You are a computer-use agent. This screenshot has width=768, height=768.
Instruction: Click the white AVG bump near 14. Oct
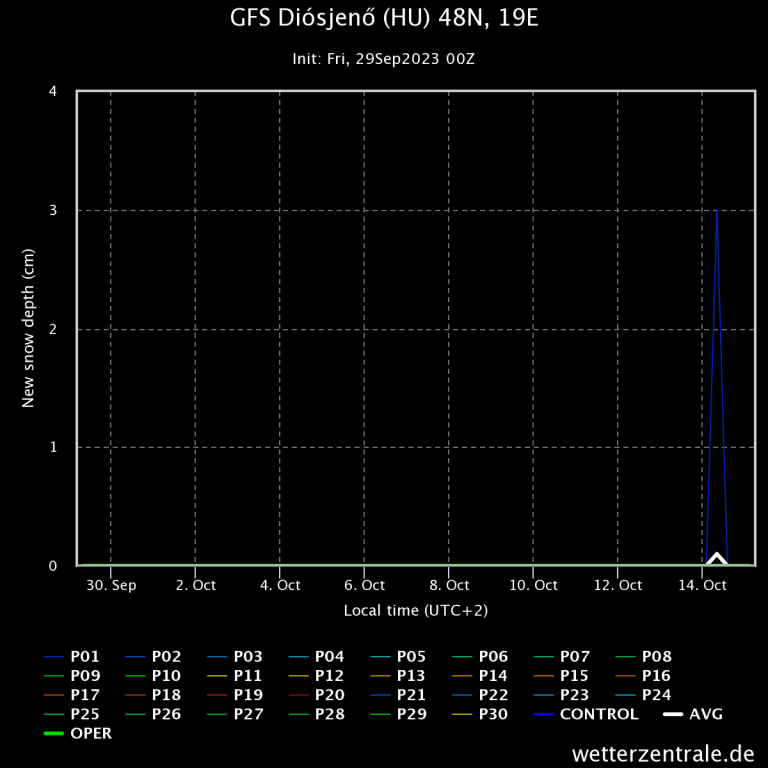click(716, 555)
